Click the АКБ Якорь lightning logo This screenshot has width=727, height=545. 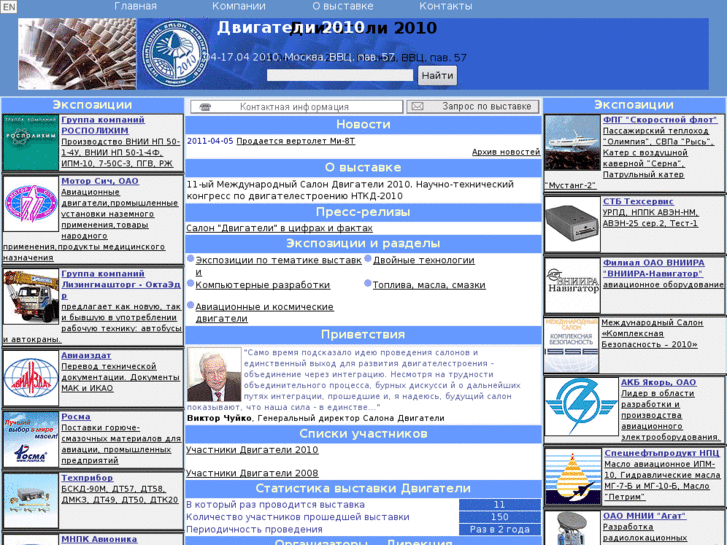581,407
